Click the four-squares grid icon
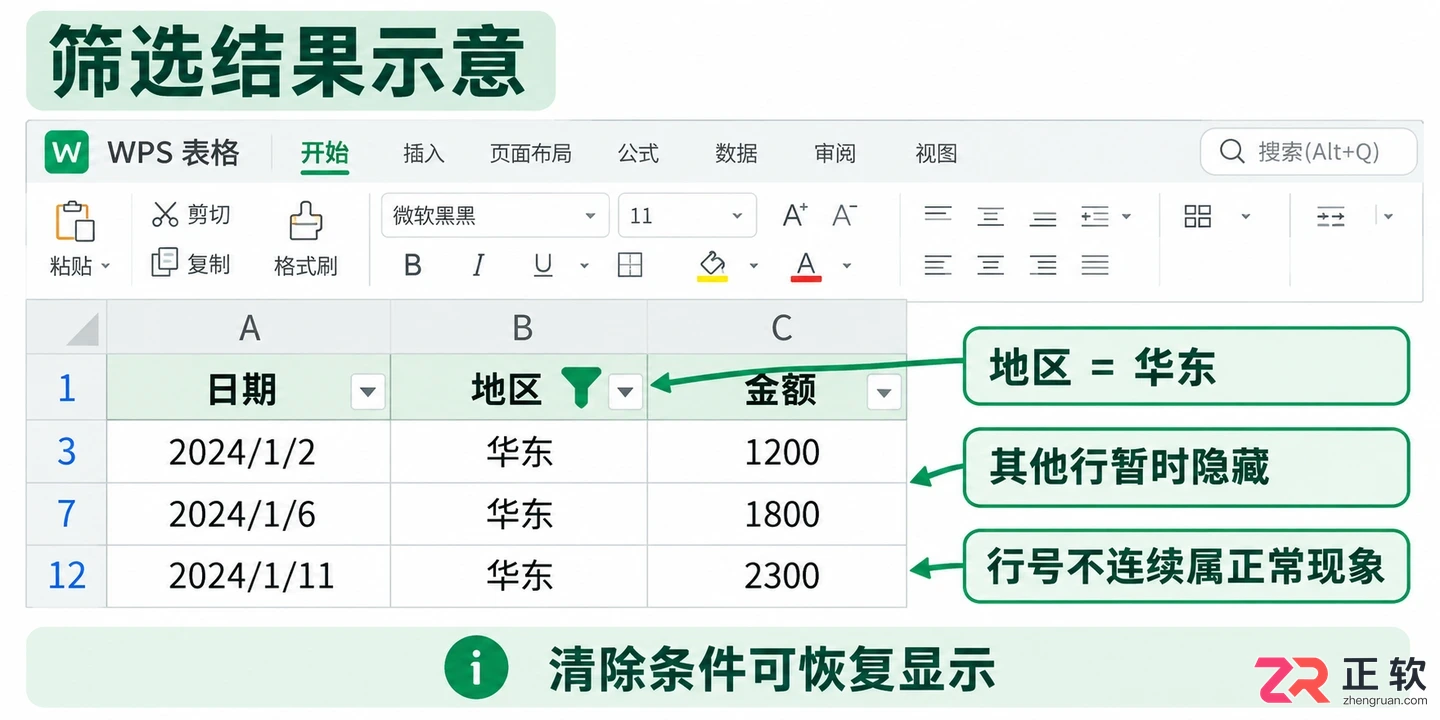The height and width of the screenshot is (720, 1440). click(x=1198, y=216)
